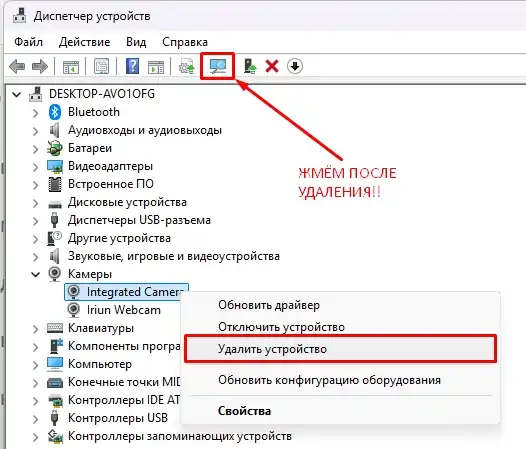Image resolution: width=526 pixels, height=449 pixels.
Task: Expand the Контроллеры IDE node
Action: [35, 401]
